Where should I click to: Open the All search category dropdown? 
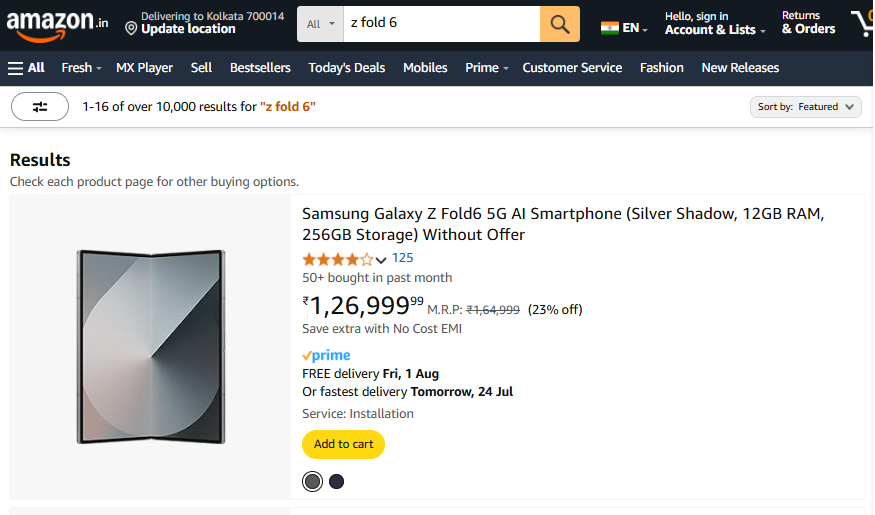(320, 23)
